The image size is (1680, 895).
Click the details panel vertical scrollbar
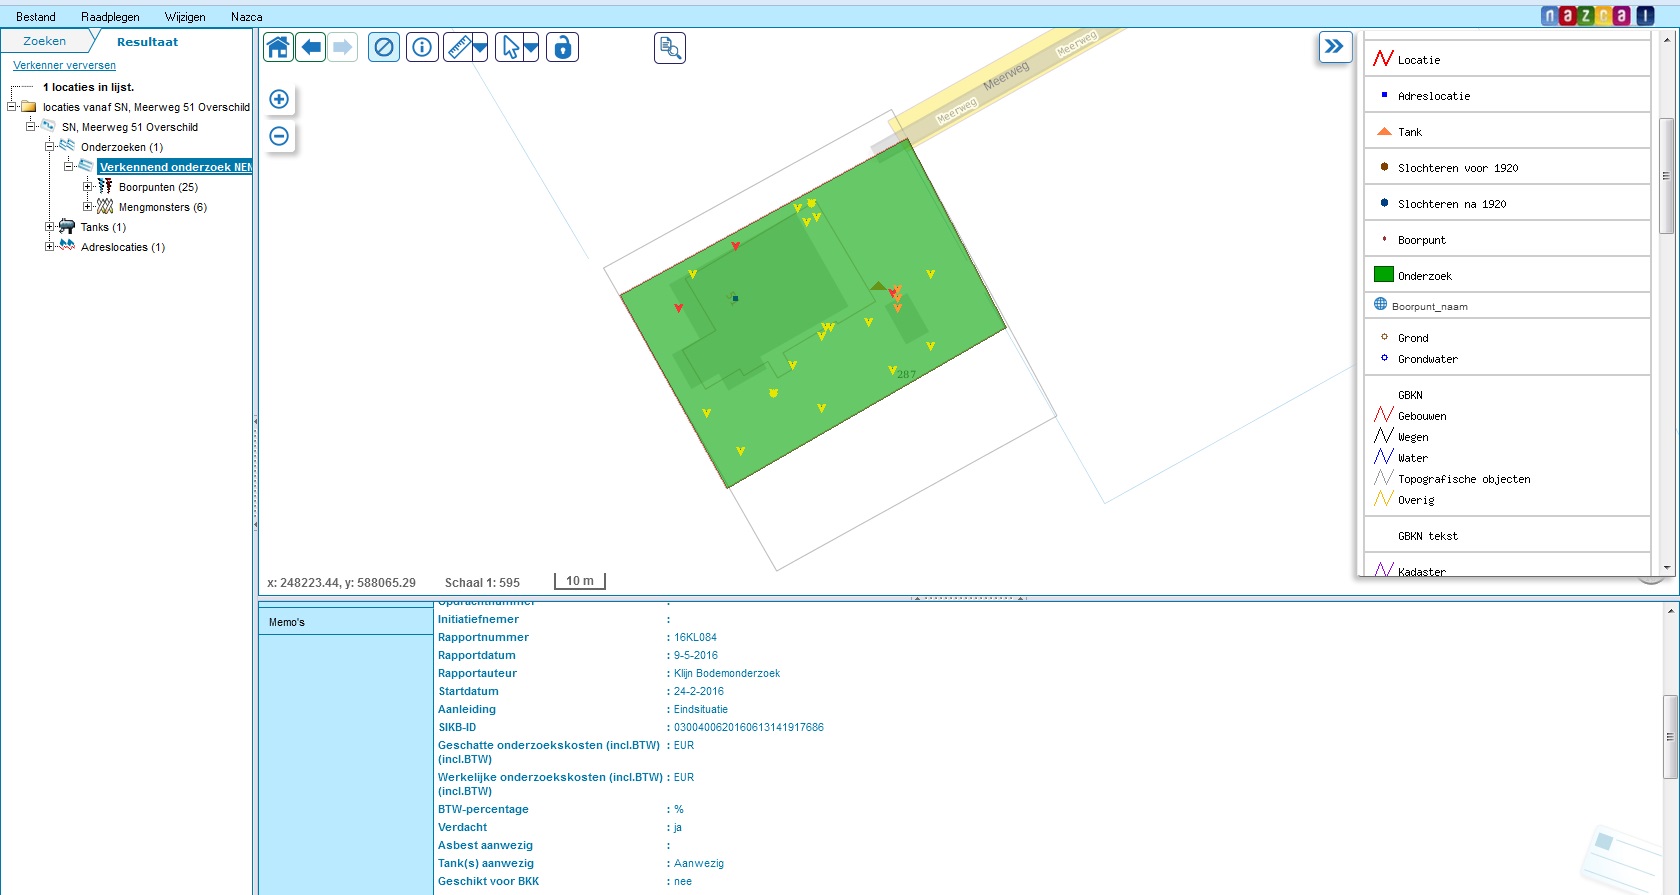(1670, 736)
